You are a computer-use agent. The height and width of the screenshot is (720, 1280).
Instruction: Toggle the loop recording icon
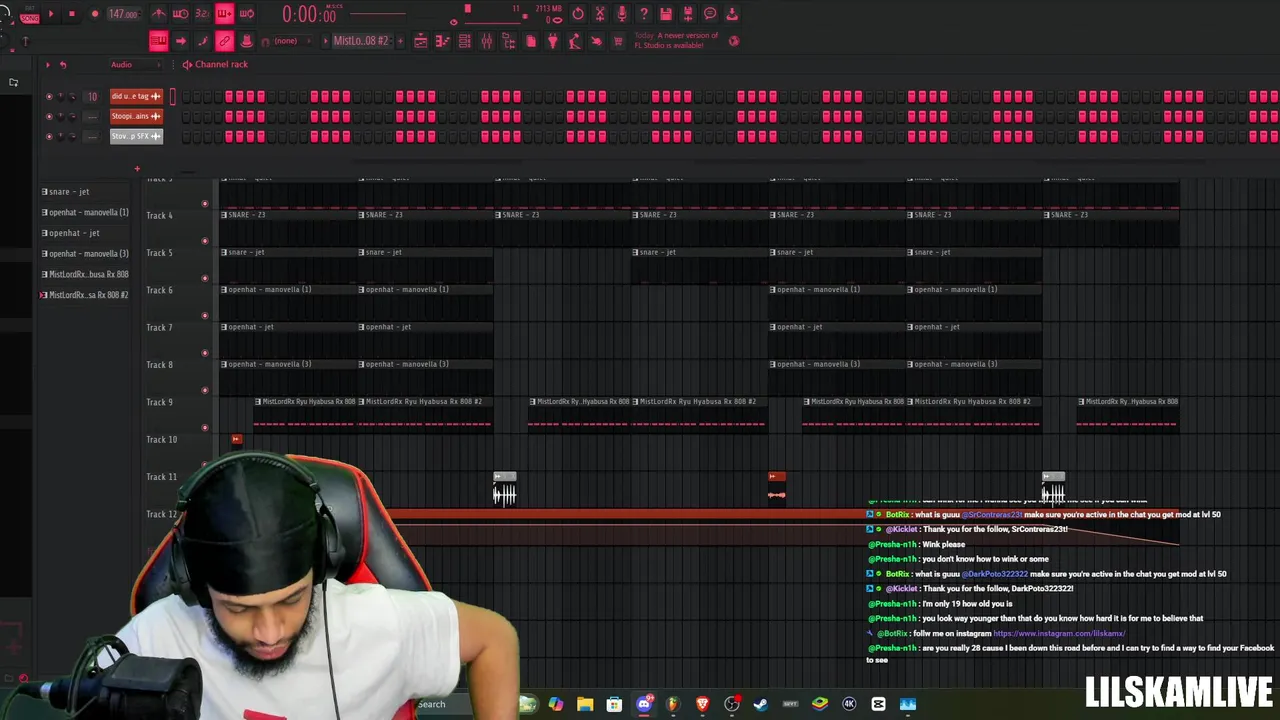(247, 14)
